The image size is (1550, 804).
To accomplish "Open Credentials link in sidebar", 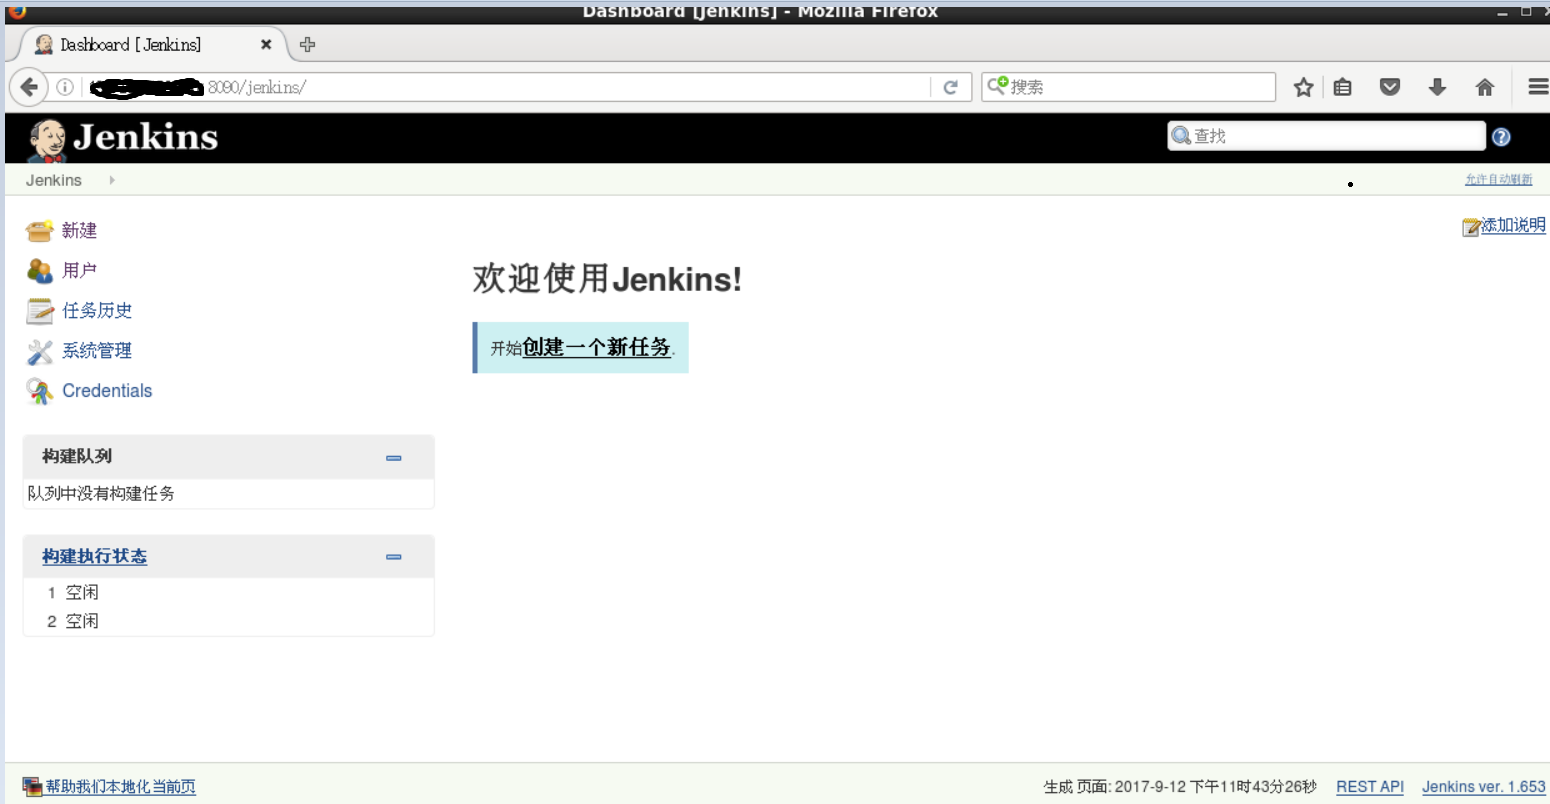I will point(107,391).
